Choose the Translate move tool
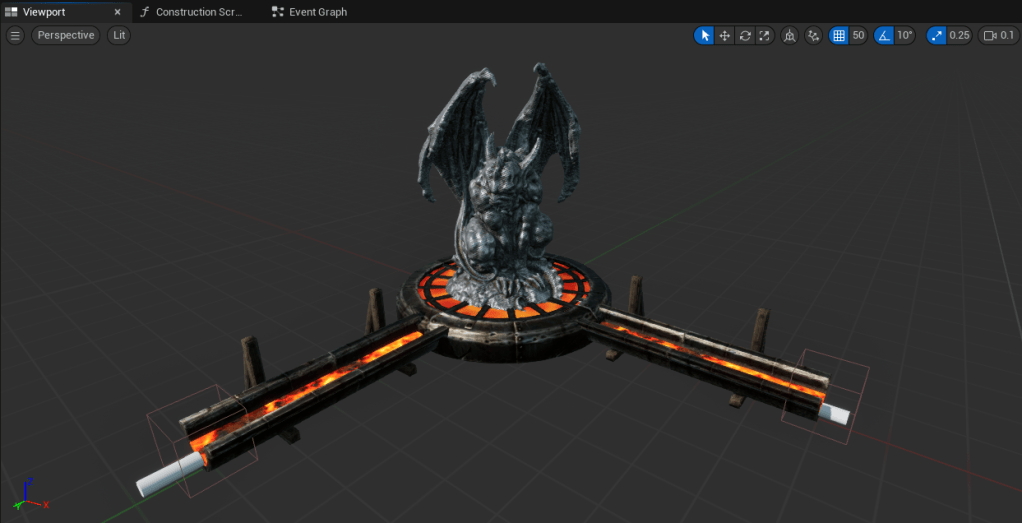The width and height of the screenshot is (1022, 523). [x=725, y=35]
